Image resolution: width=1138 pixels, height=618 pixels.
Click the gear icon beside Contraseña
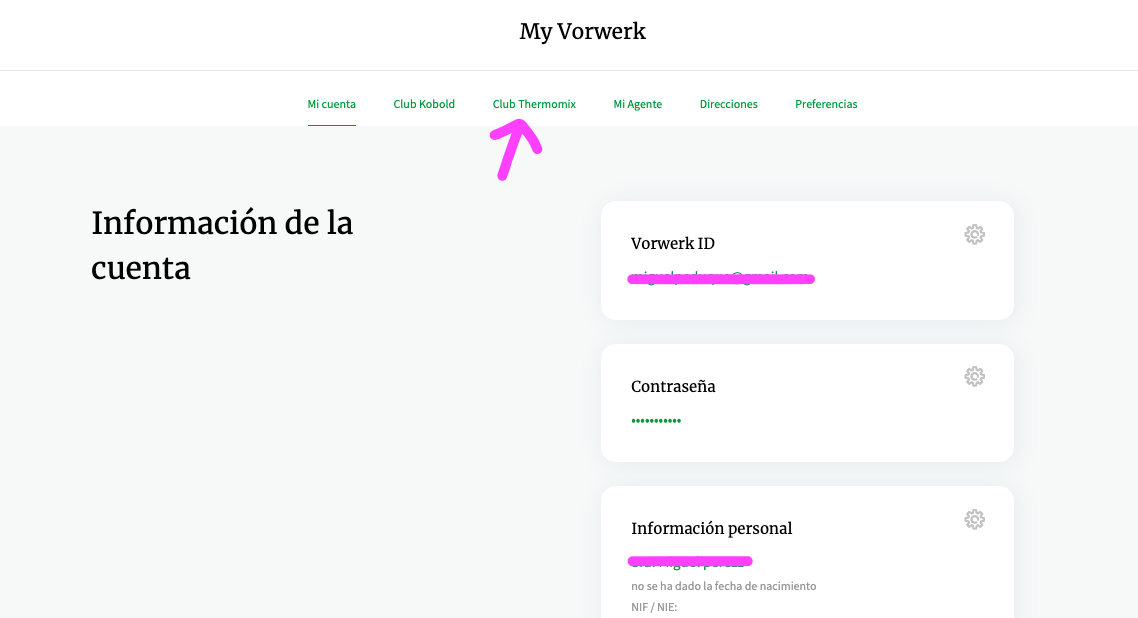tap(974, 377)
